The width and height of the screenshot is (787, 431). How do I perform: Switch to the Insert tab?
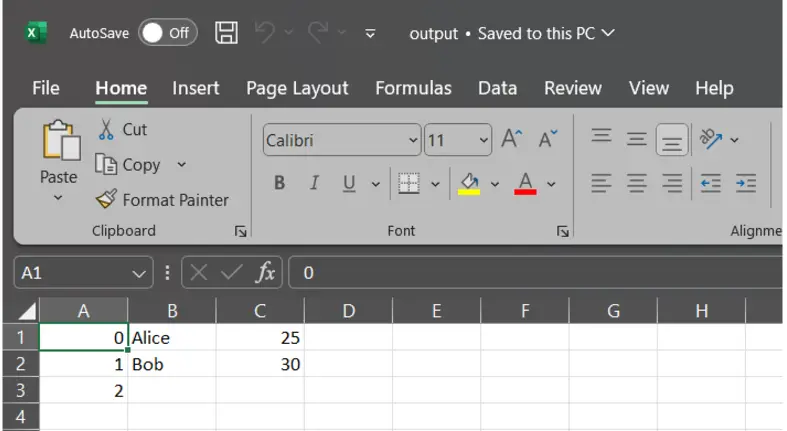tap(196, 88)
